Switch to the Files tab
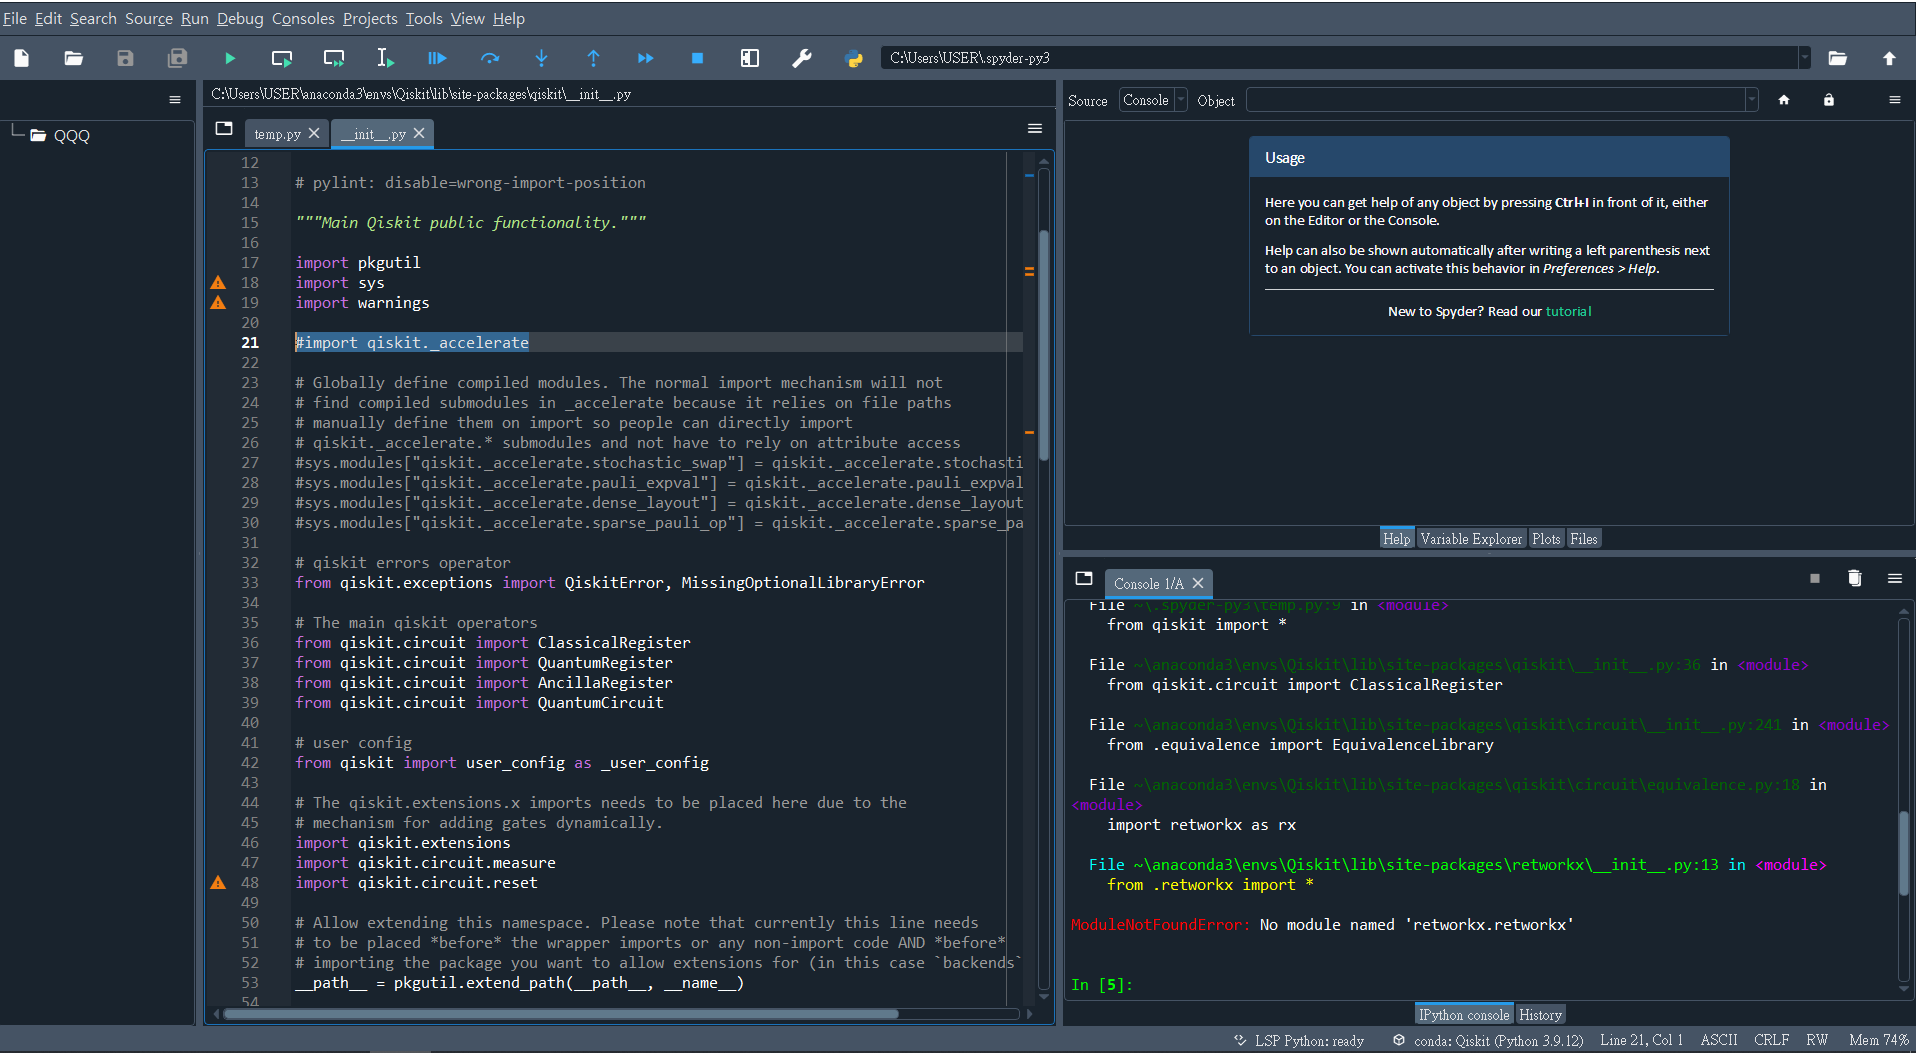The height and width of the screenshot is (1053, 1916). (1584, 539)
